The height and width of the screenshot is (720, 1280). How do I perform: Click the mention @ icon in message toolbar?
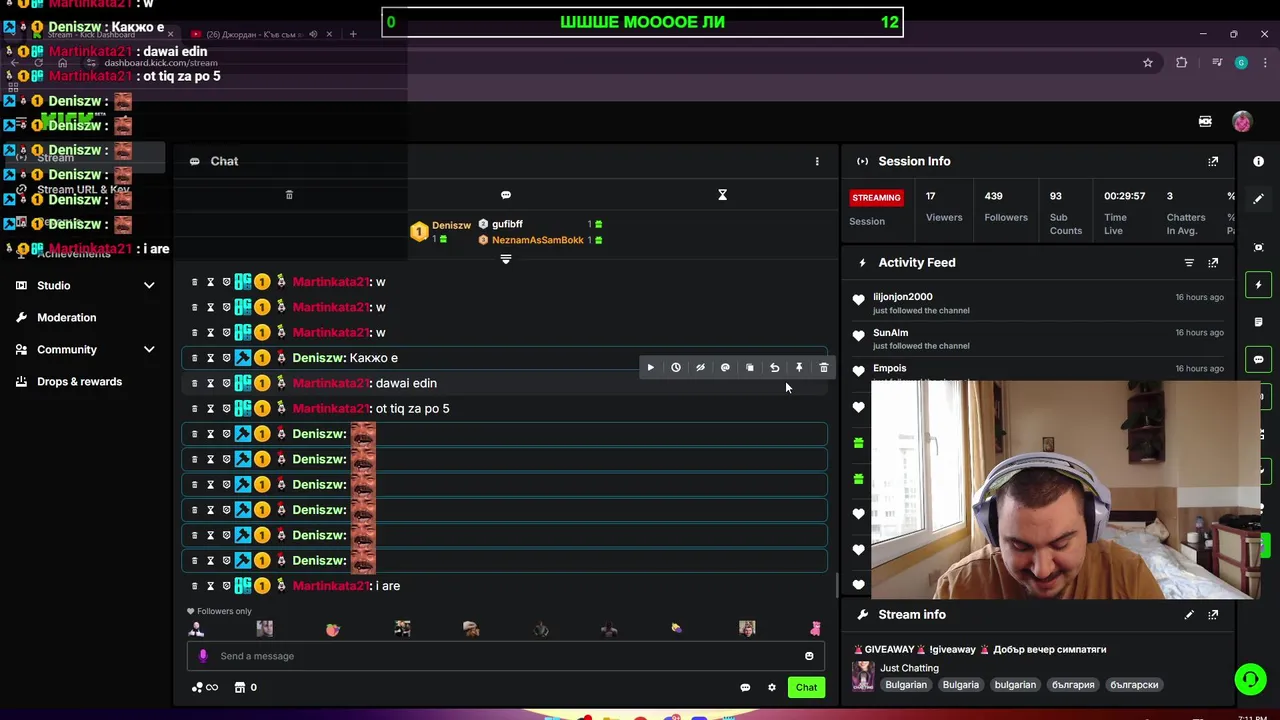pos(725,368)
